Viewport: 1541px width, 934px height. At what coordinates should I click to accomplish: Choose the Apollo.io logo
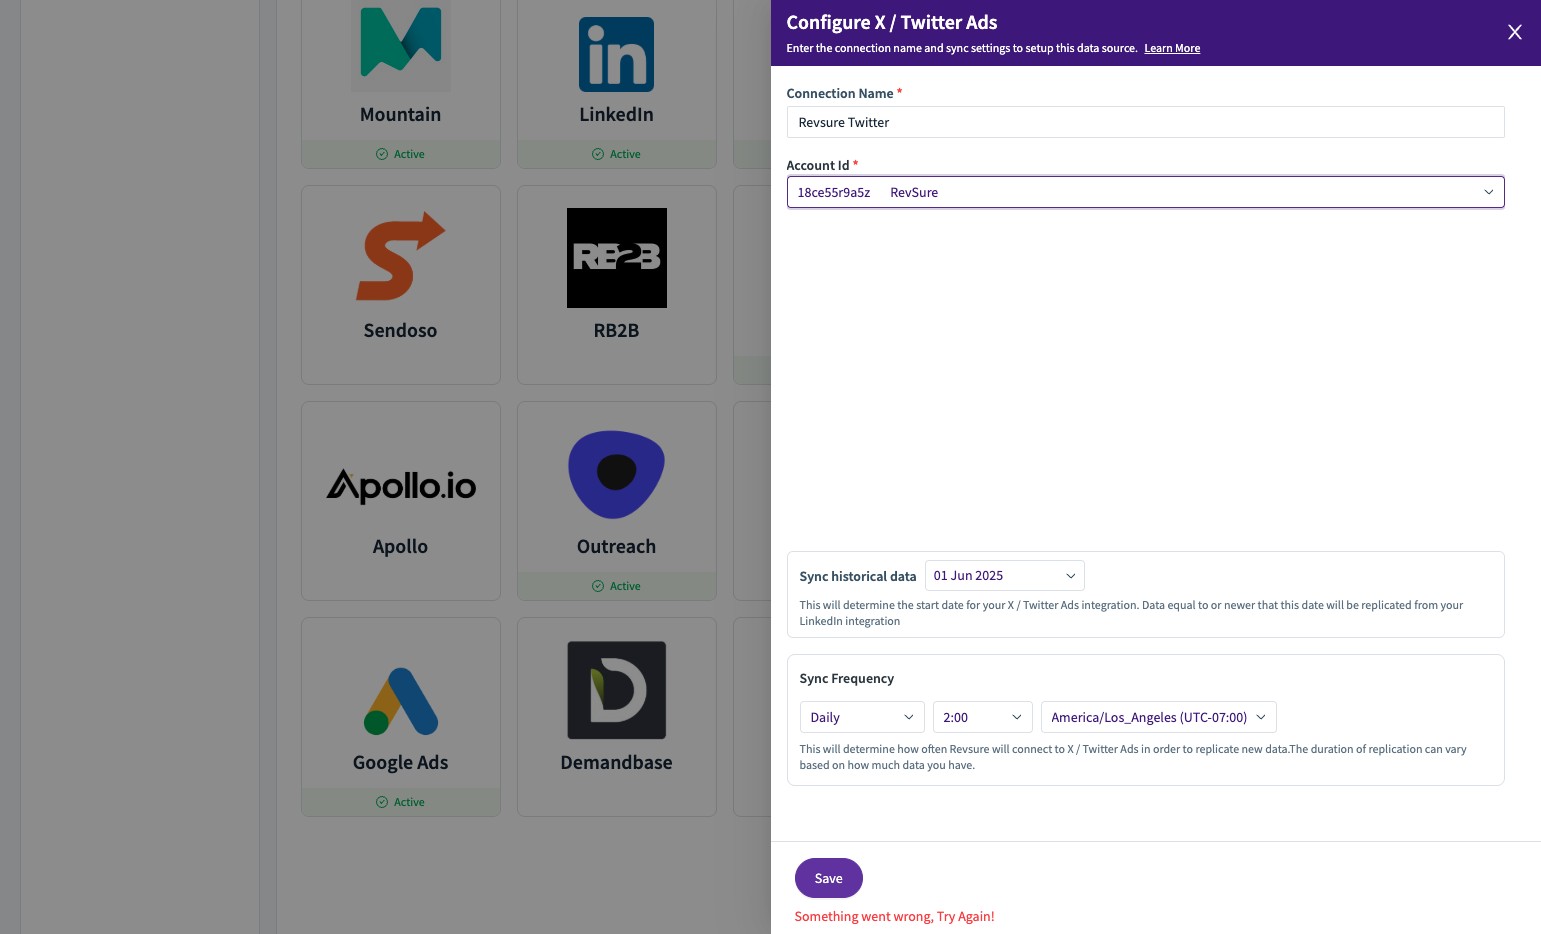[401, 486]
